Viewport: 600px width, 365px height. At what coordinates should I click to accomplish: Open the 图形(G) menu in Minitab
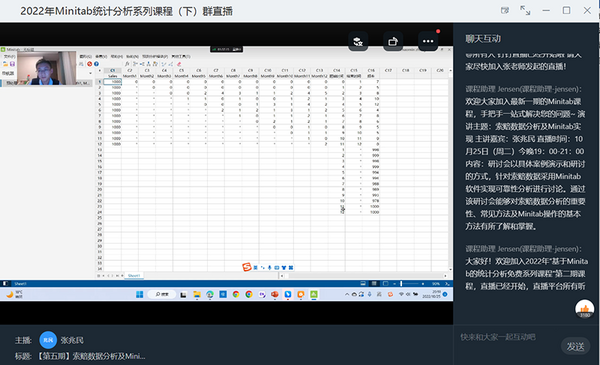[x=86, y=56]
